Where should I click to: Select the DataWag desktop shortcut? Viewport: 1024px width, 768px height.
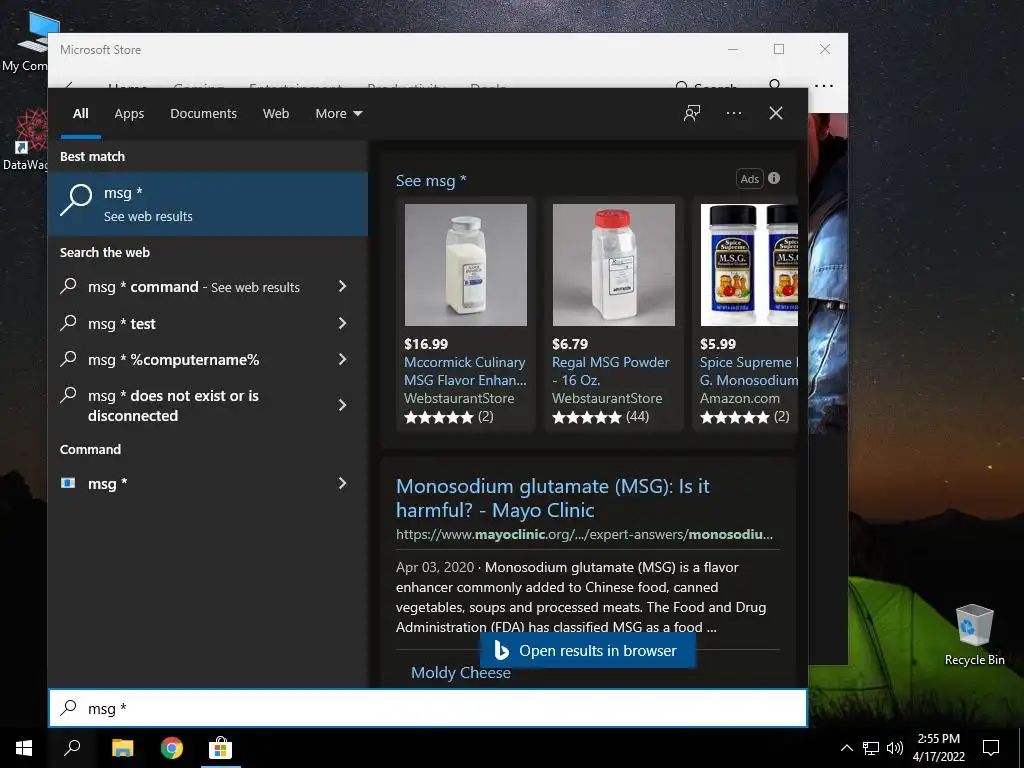coord(25,140)
